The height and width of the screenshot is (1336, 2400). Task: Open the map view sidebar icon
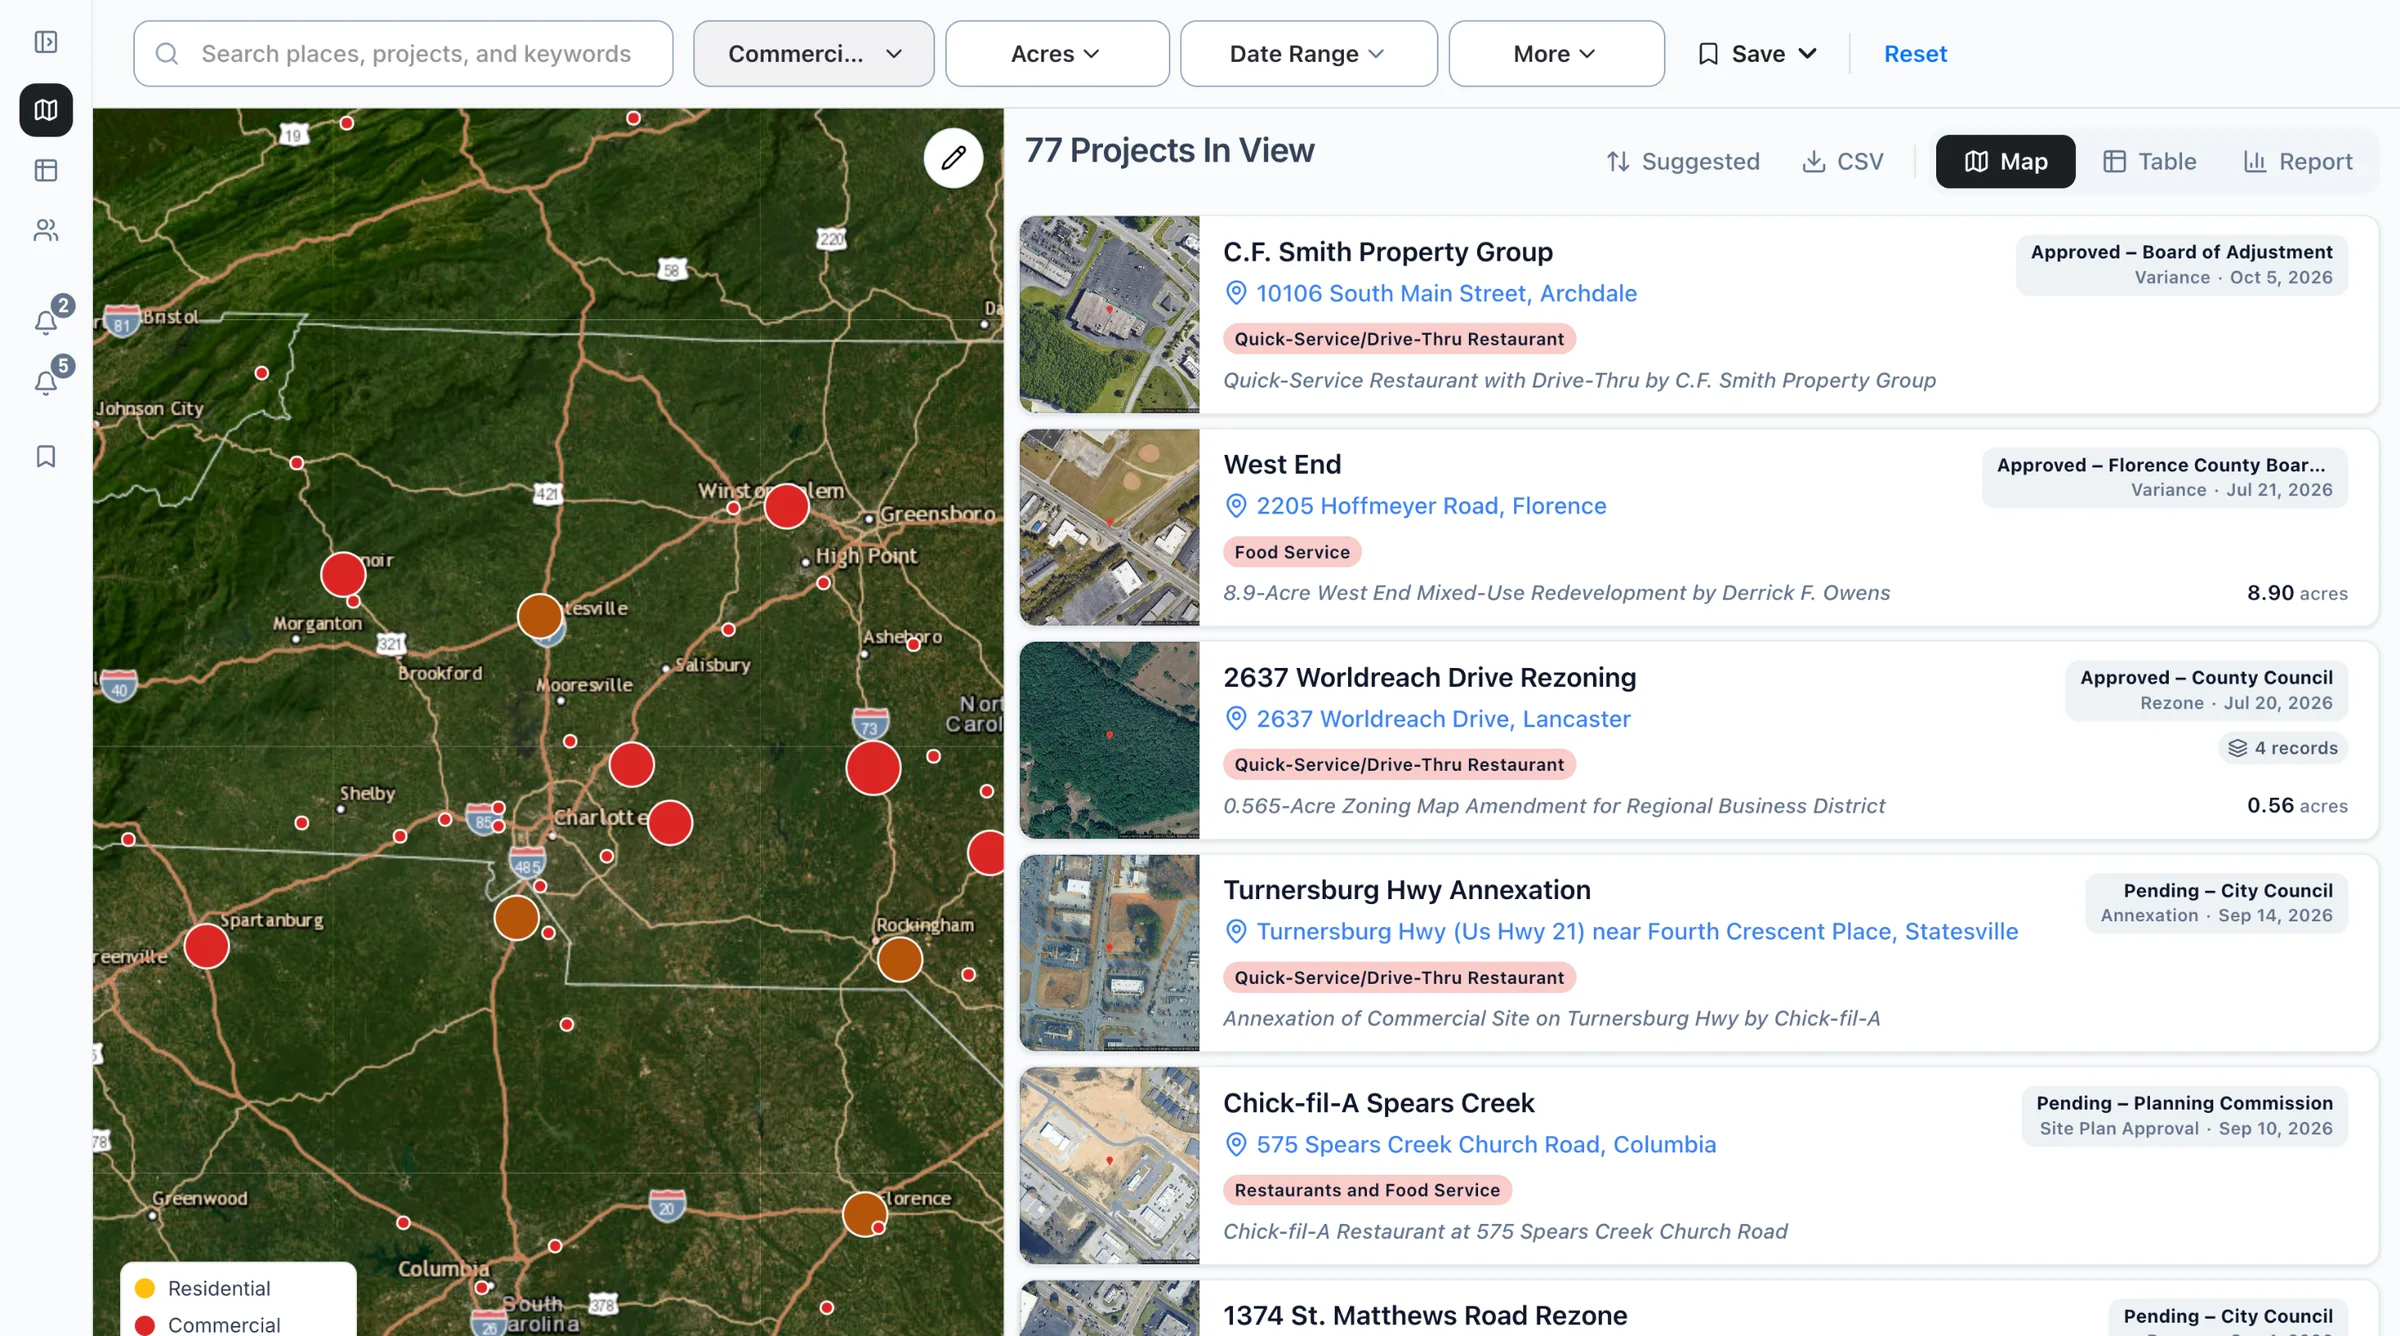coord(46,110)
